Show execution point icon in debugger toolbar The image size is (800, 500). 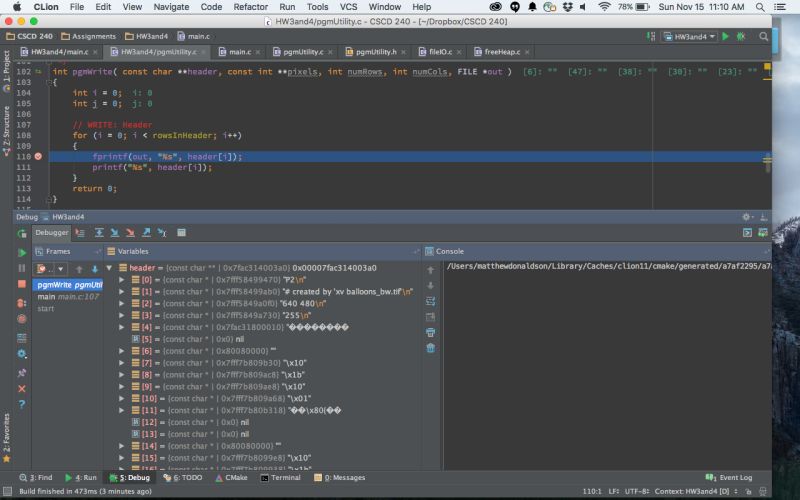click(x=80, y=233)
